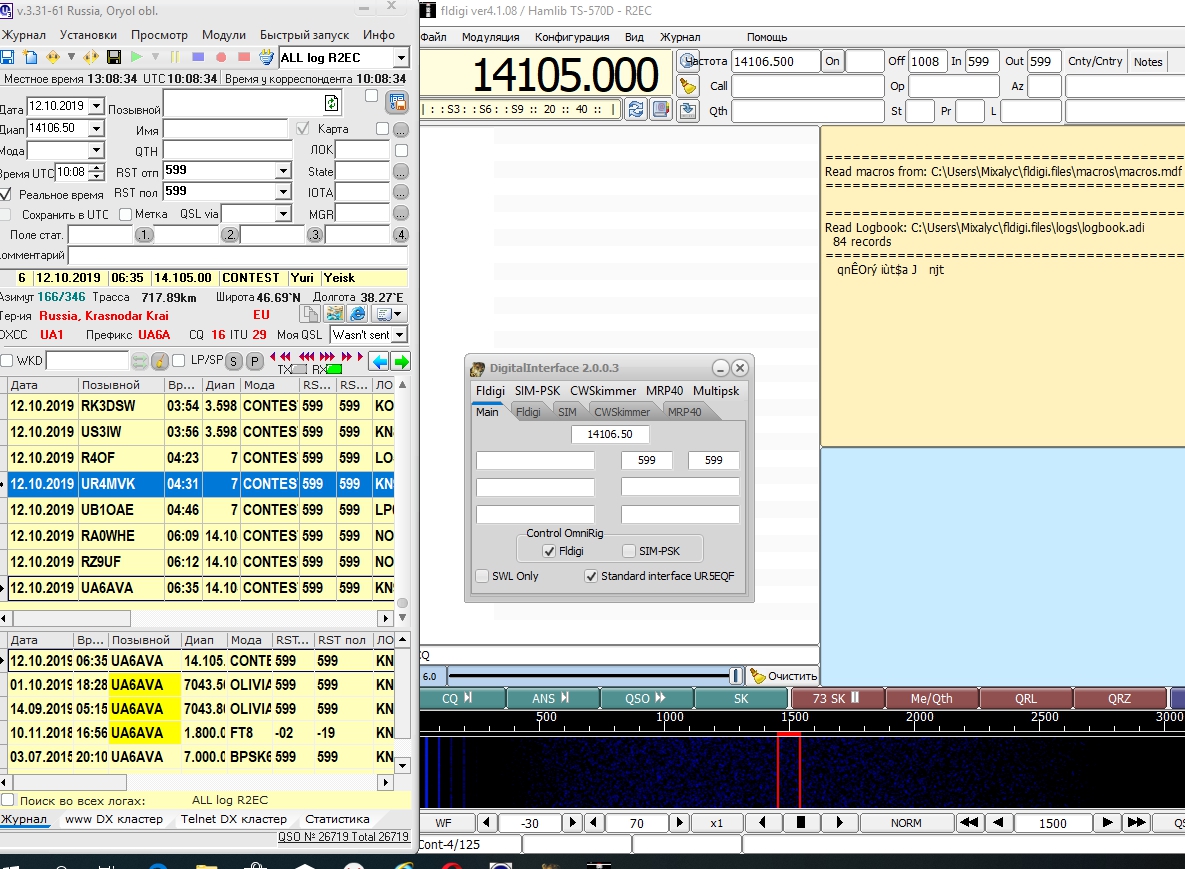Image resolution: width=1185 pixels, height=869 pixels.
Task: Expand the Моя QSL 'Wasn't sent' dropdown
Action: [x=400, y=335]
